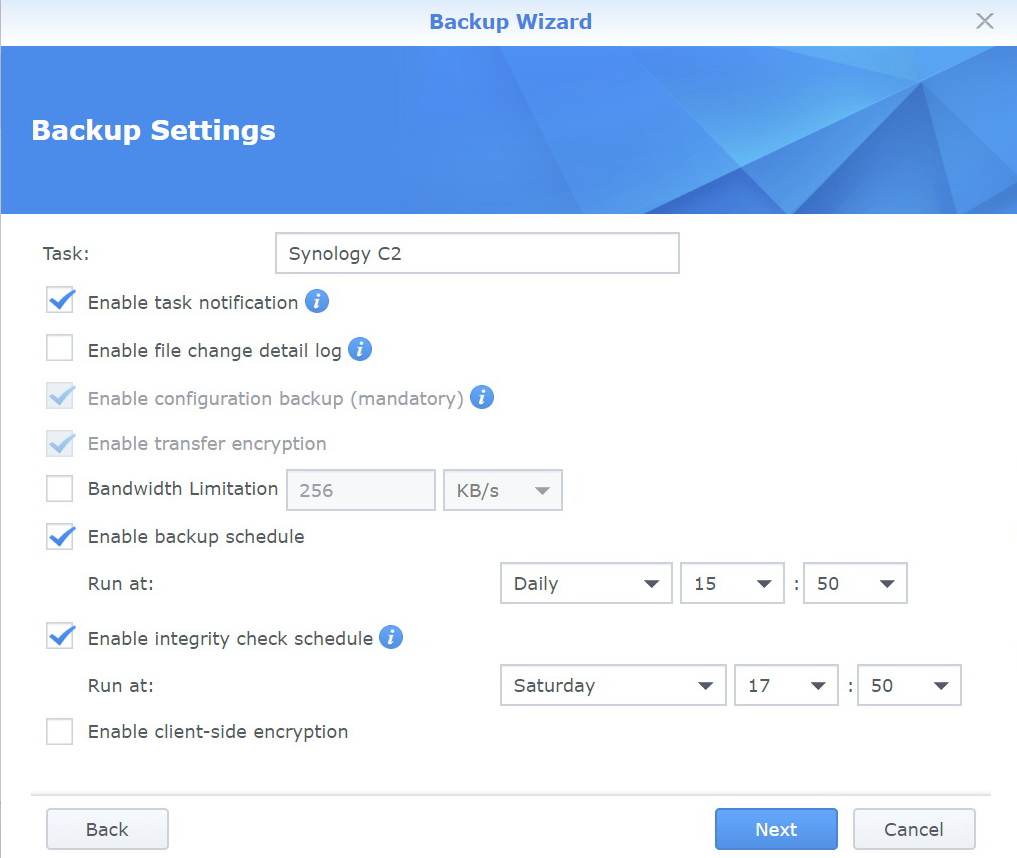
Task: Click the Enable transfer encryption checkbox
Action: [60, 443]
